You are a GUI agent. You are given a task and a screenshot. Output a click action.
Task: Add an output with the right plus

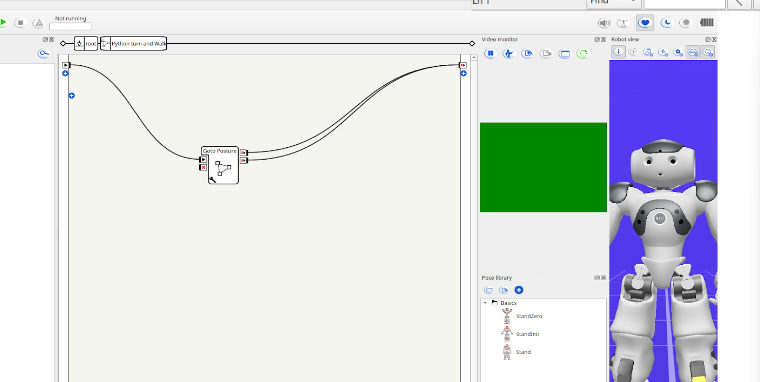pos(463,73)
